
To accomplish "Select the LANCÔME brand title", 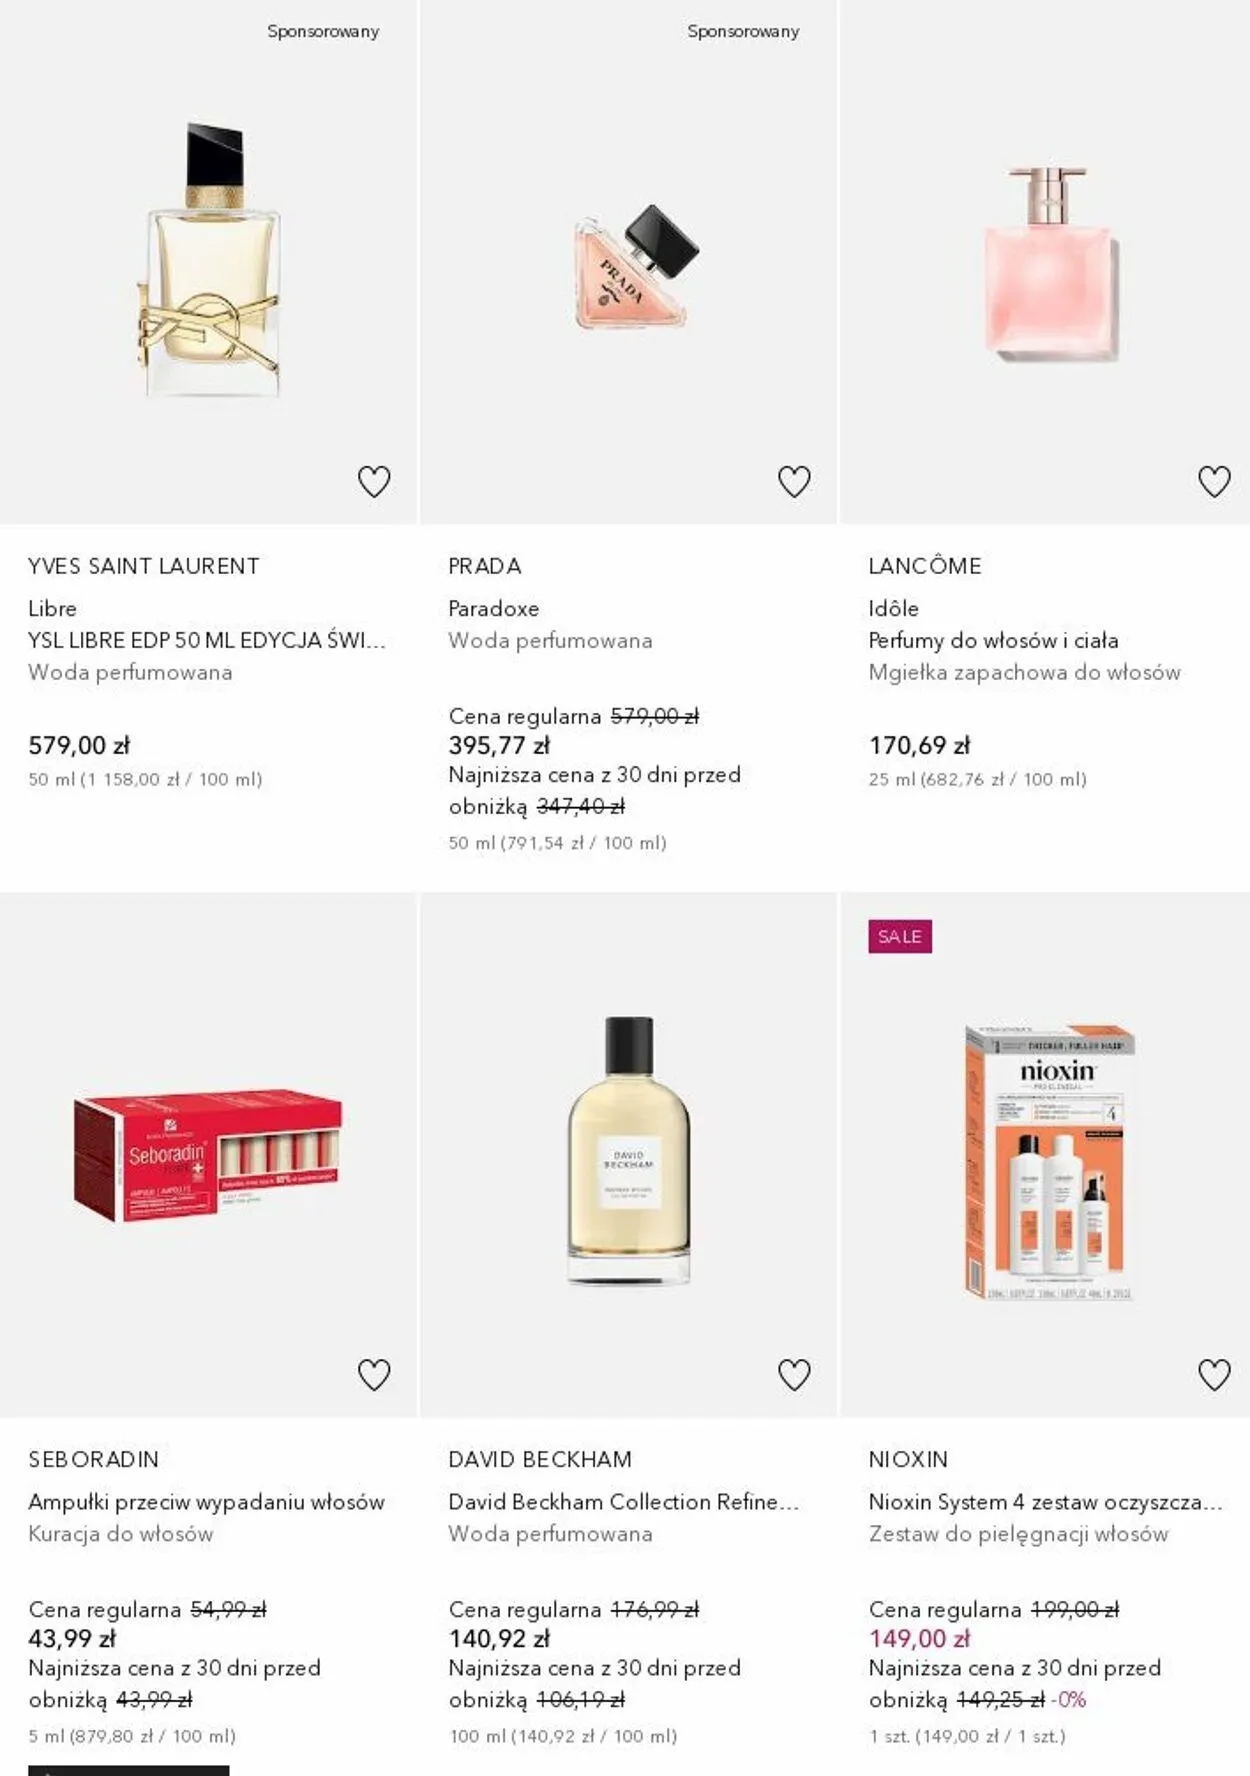I will coord(925,566).
